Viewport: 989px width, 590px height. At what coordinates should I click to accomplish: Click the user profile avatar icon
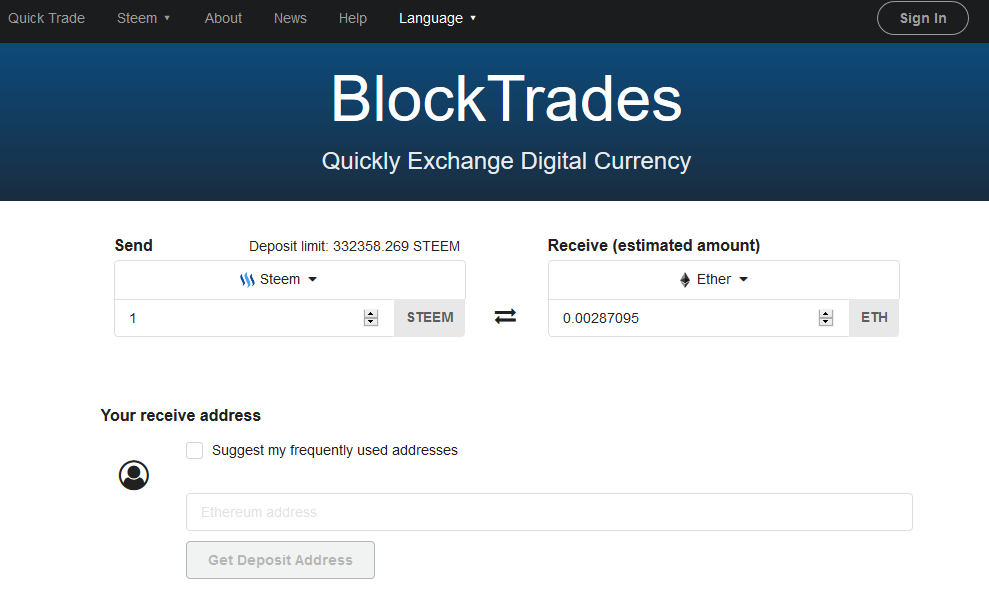click(134, 475)
